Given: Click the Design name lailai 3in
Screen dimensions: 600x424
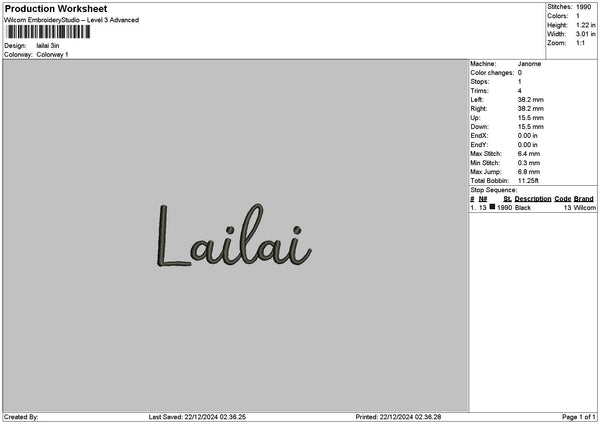Looking at the screenshot, I should (x=48, y=46).
